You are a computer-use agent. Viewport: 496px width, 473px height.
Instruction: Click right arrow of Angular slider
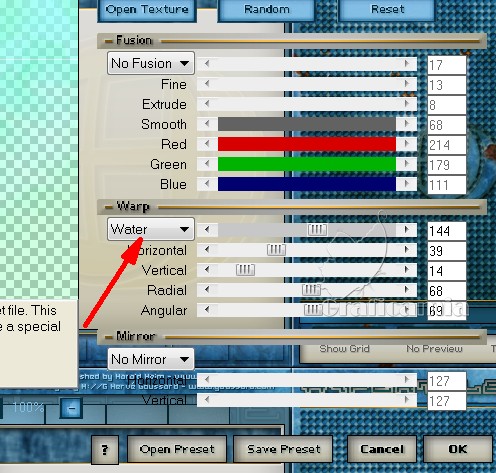point(407,310)
